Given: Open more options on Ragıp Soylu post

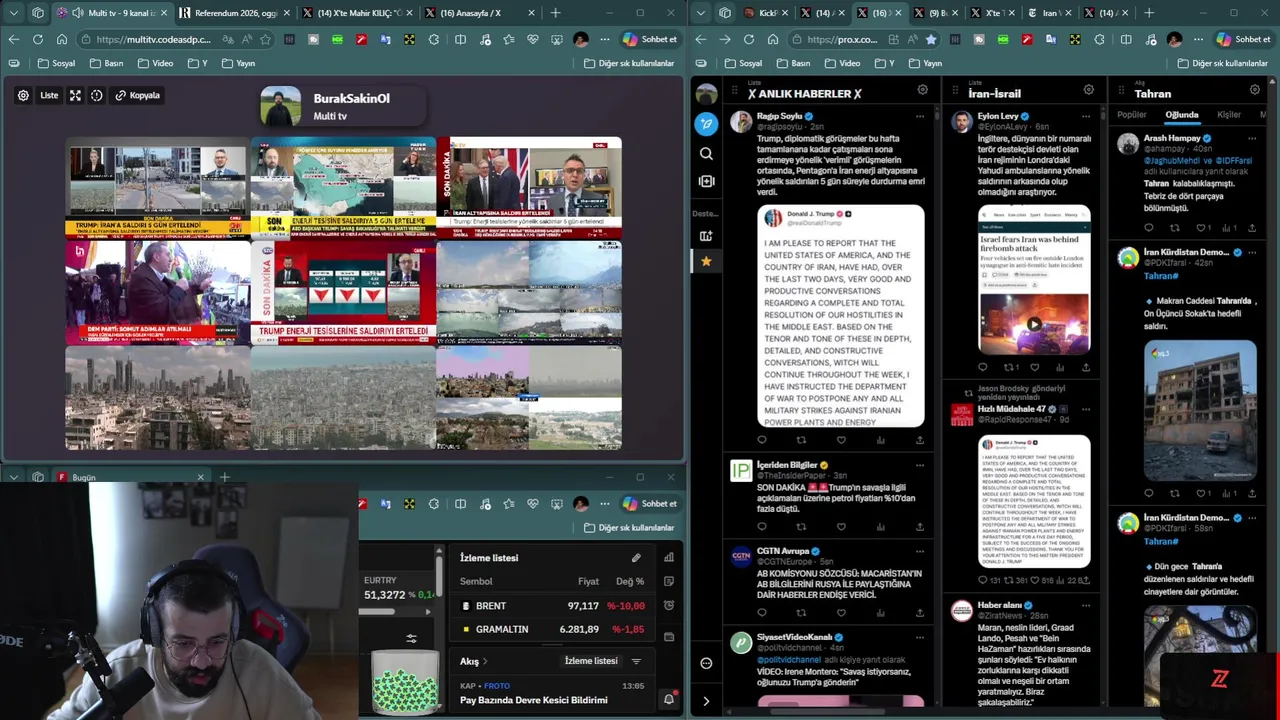Looking at the screenshot, I should pyautogui.click(x=921, y=116).
